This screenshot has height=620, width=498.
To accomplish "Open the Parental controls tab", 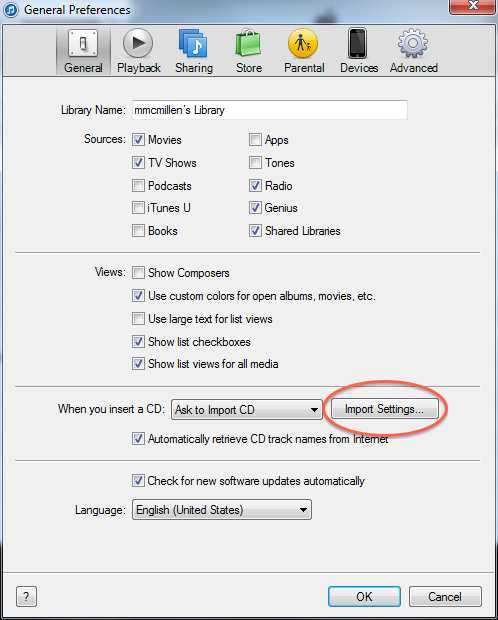I will click(x=304, y=51).
